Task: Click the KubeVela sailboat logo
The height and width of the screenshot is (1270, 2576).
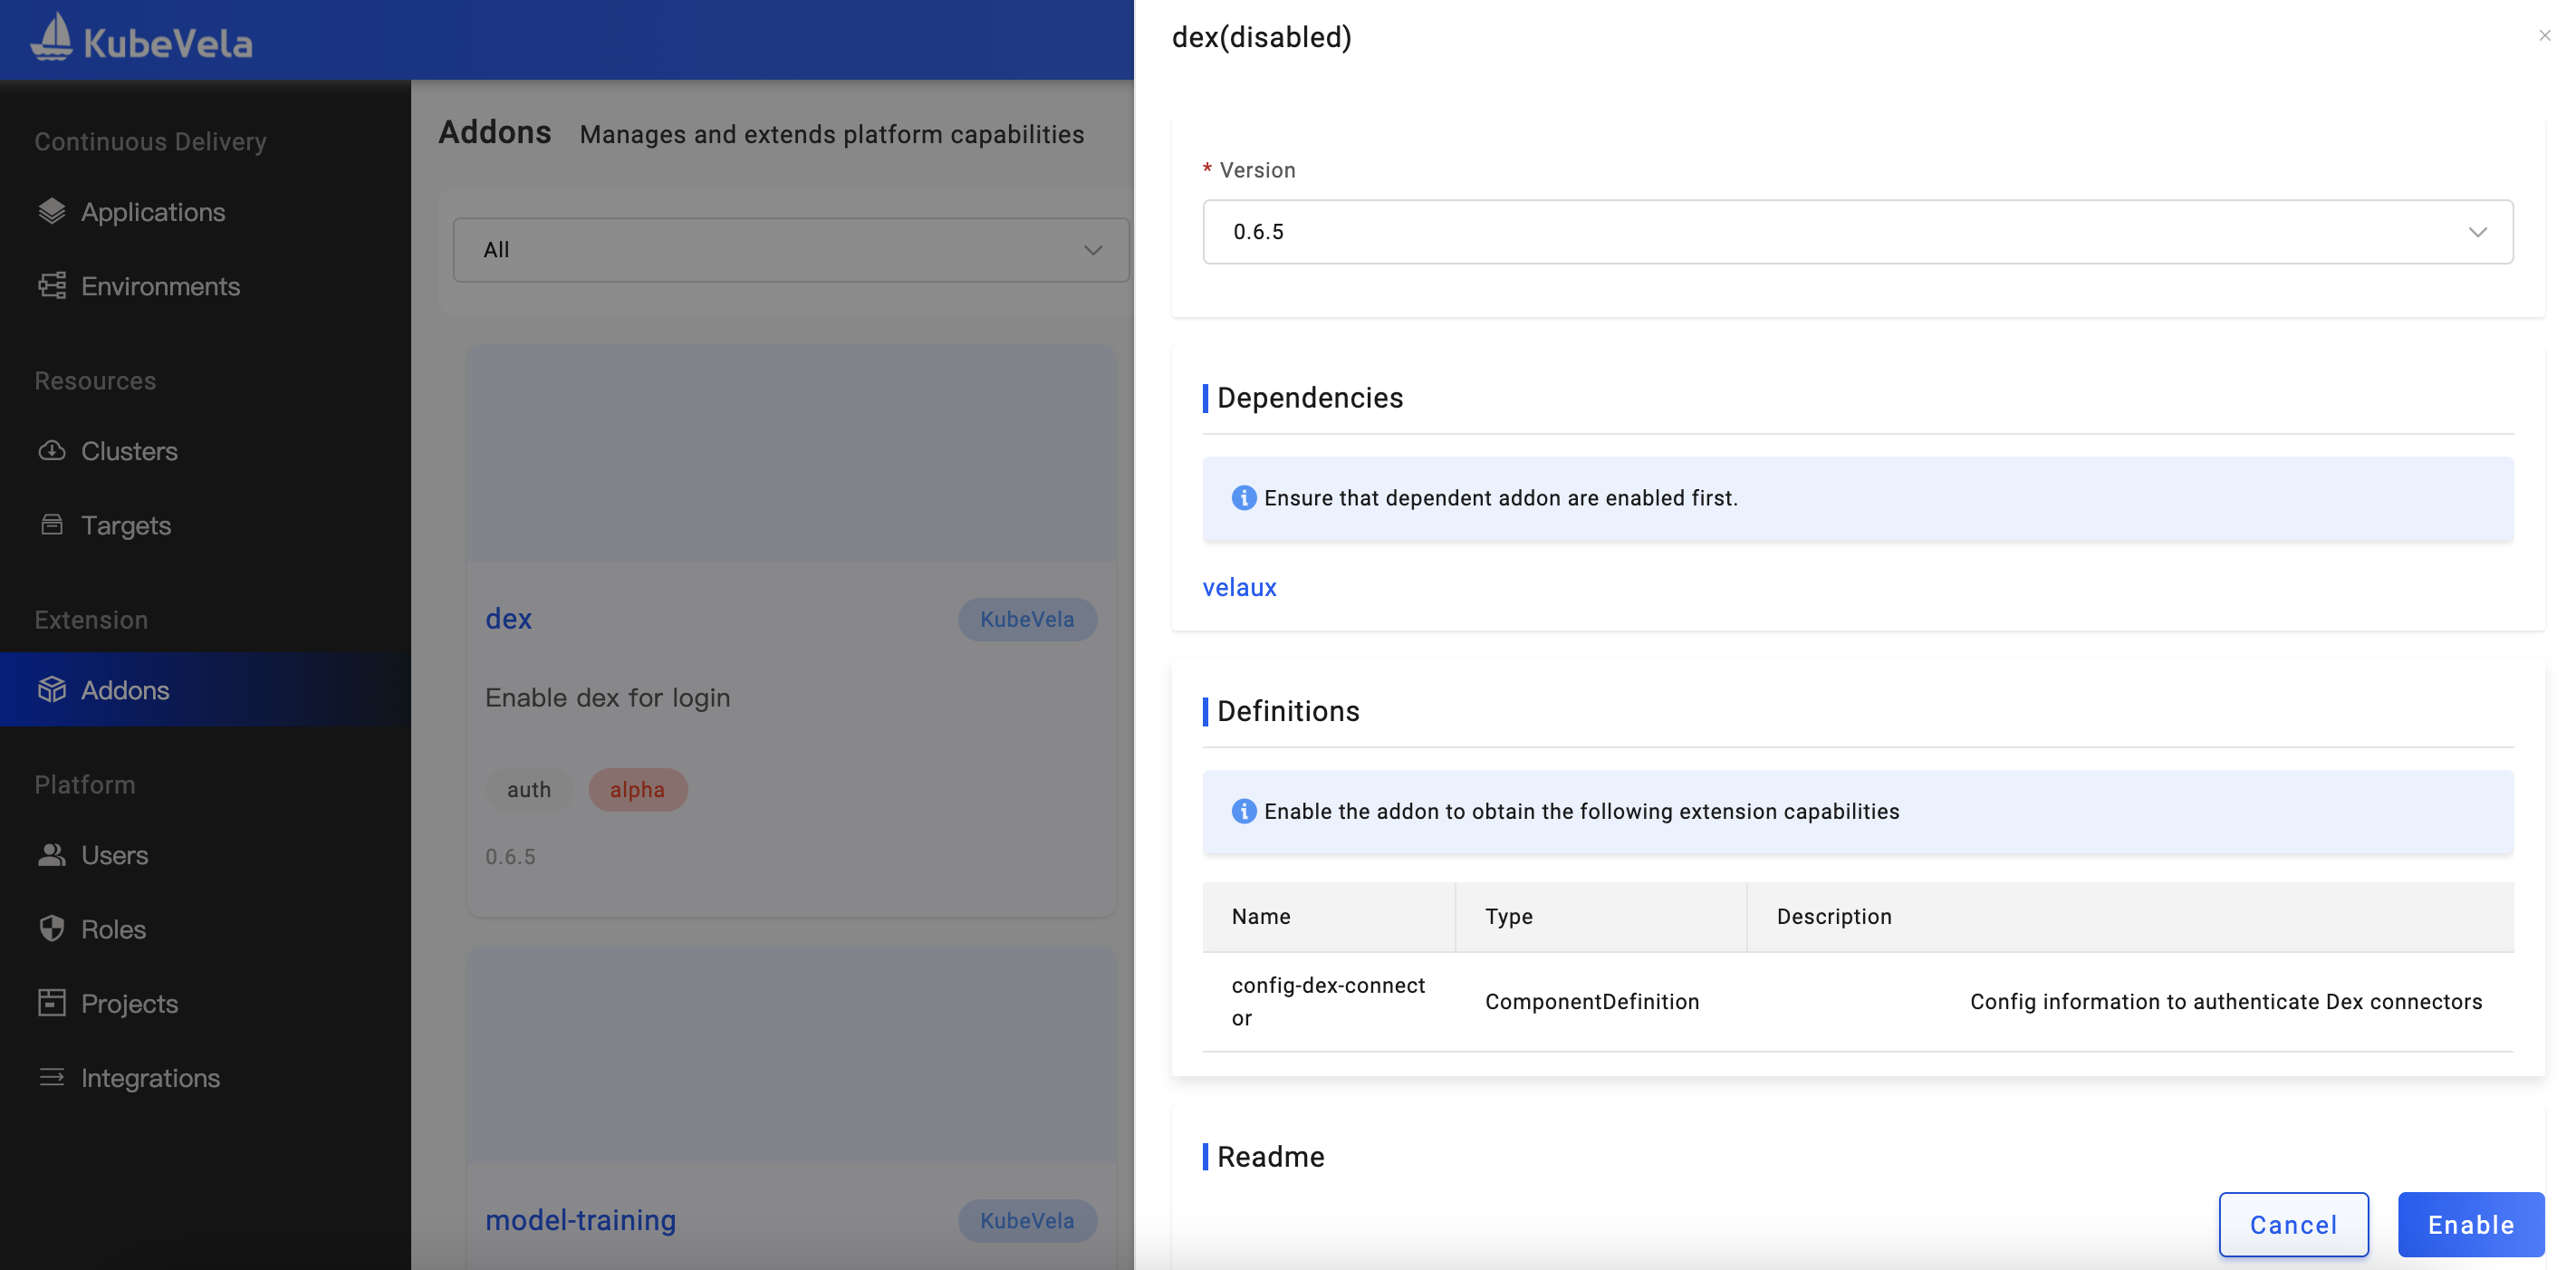Action: (x=51, y=37)
